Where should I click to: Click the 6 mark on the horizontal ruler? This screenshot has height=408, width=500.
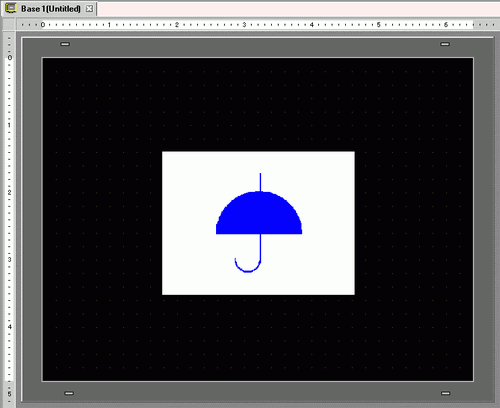[446, 25]
